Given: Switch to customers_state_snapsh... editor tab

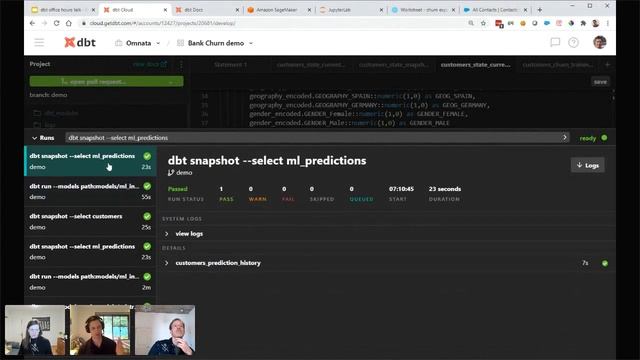Looking at the screenshot, I should click(x=393, y=64).
